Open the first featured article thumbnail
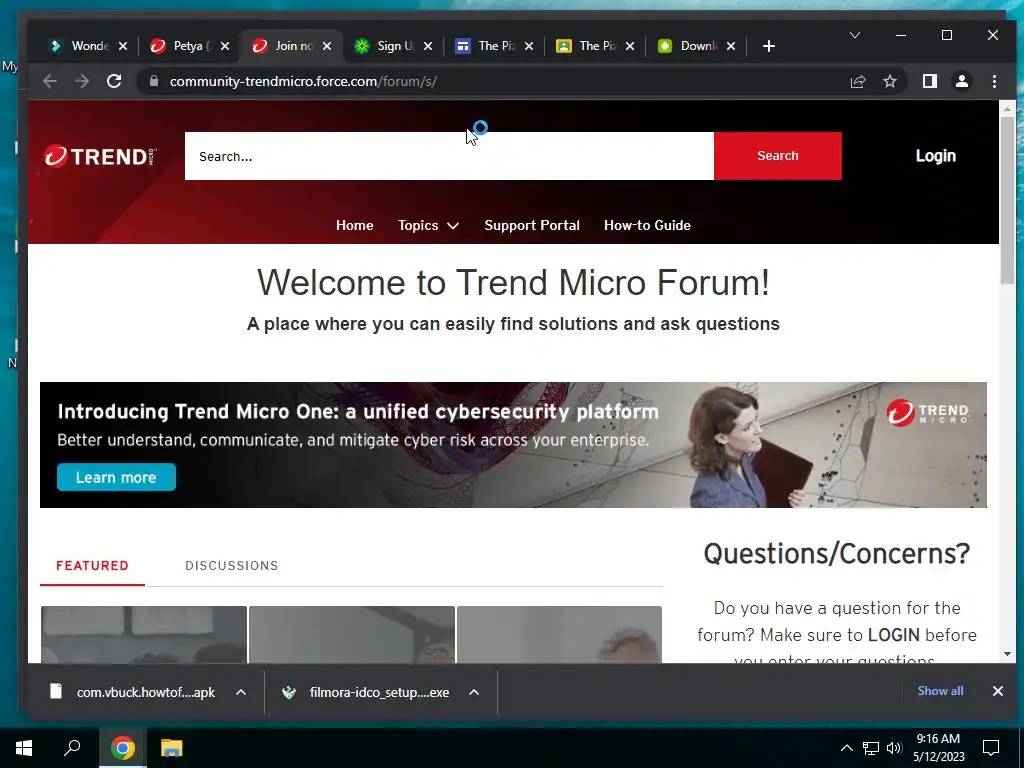Image resolution: width=1024 pixels, height=768 pixels. pos(144,634)
